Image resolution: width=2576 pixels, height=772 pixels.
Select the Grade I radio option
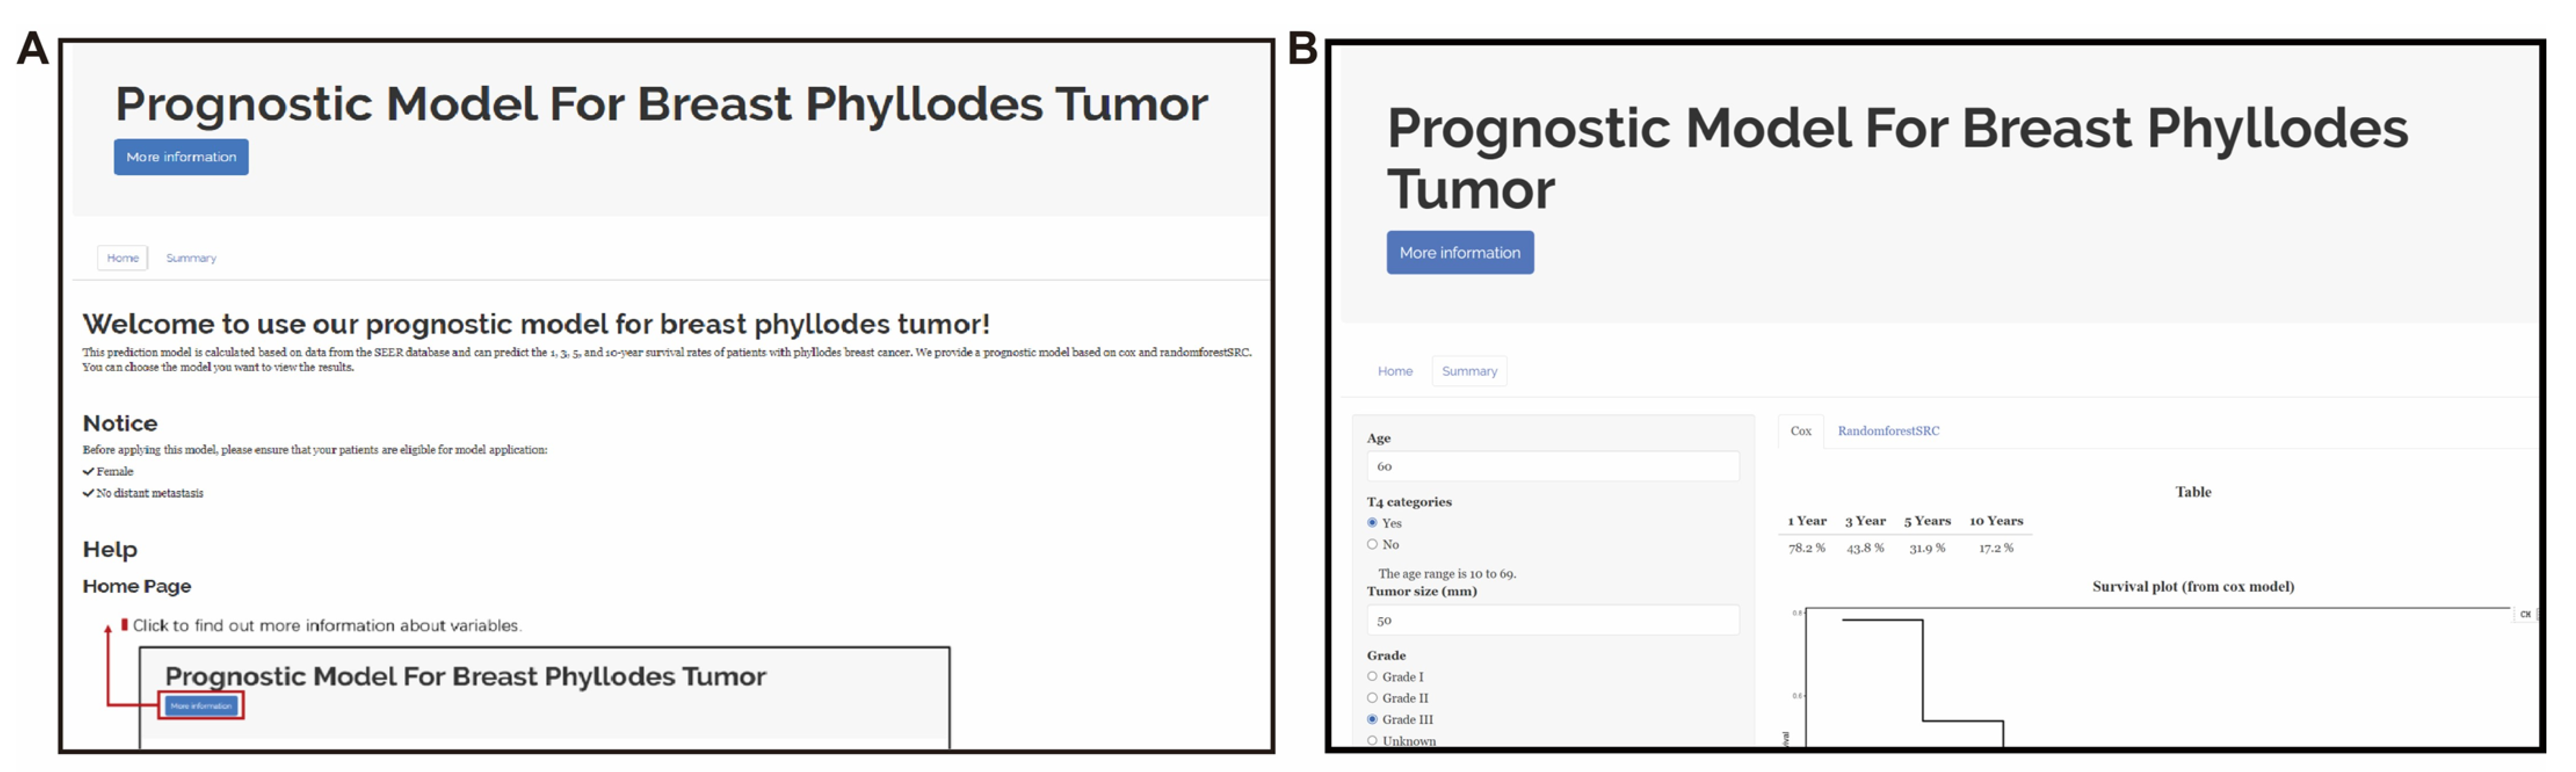pyautogui.click(x=1372, y=677)
